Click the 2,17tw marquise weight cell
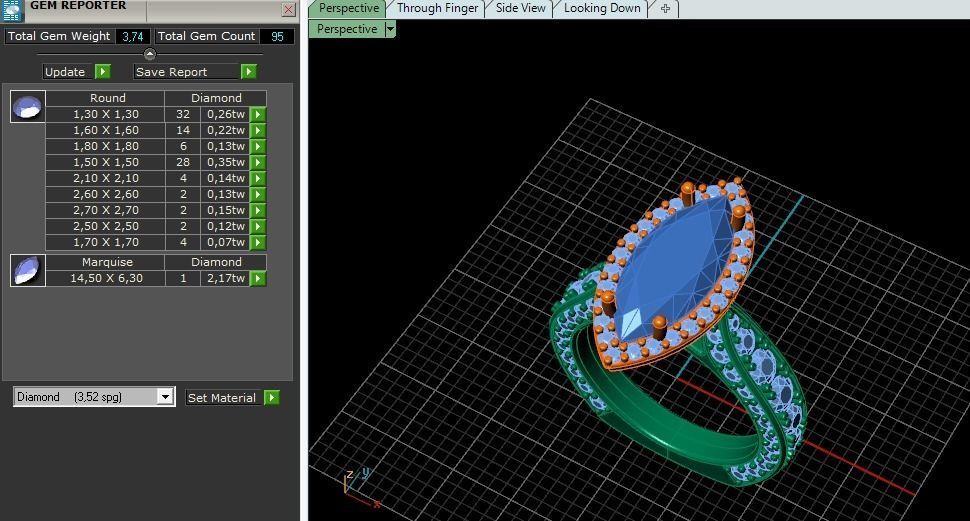This screenshot has height=521, width=970. (225, 278)
